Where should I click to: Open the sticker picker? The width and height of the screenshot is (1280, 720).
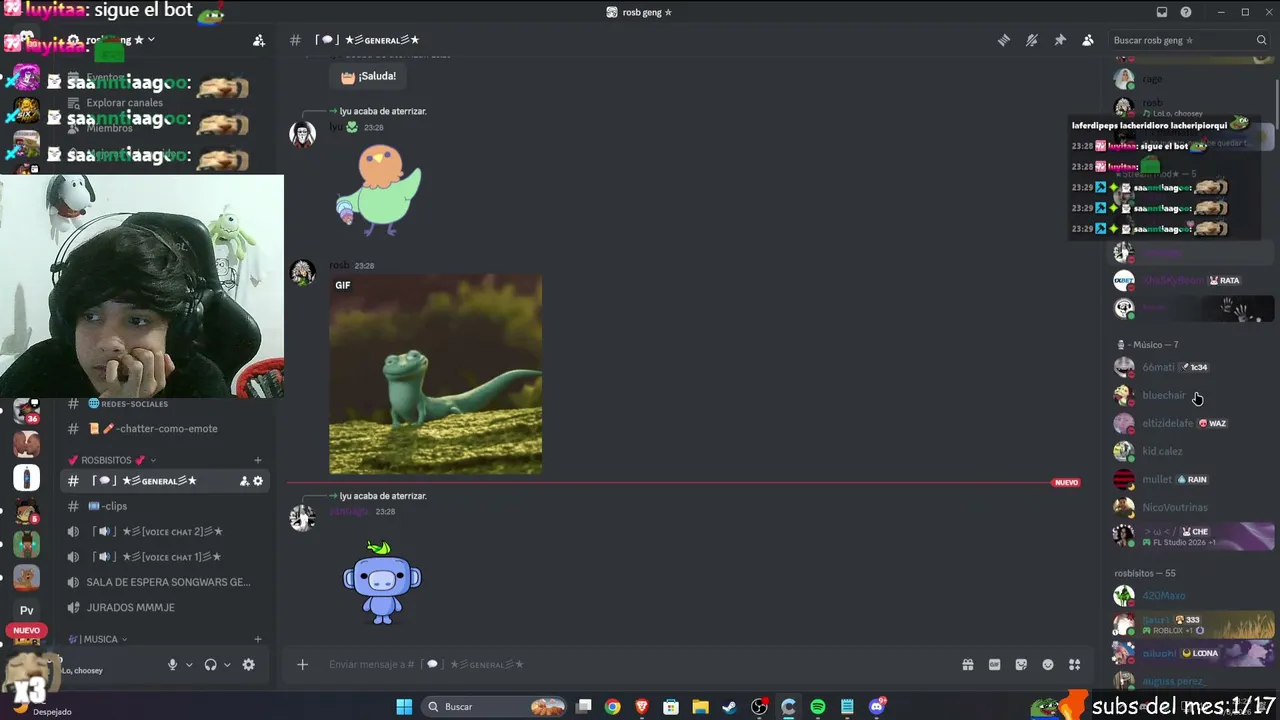(x=1021, y=664)
